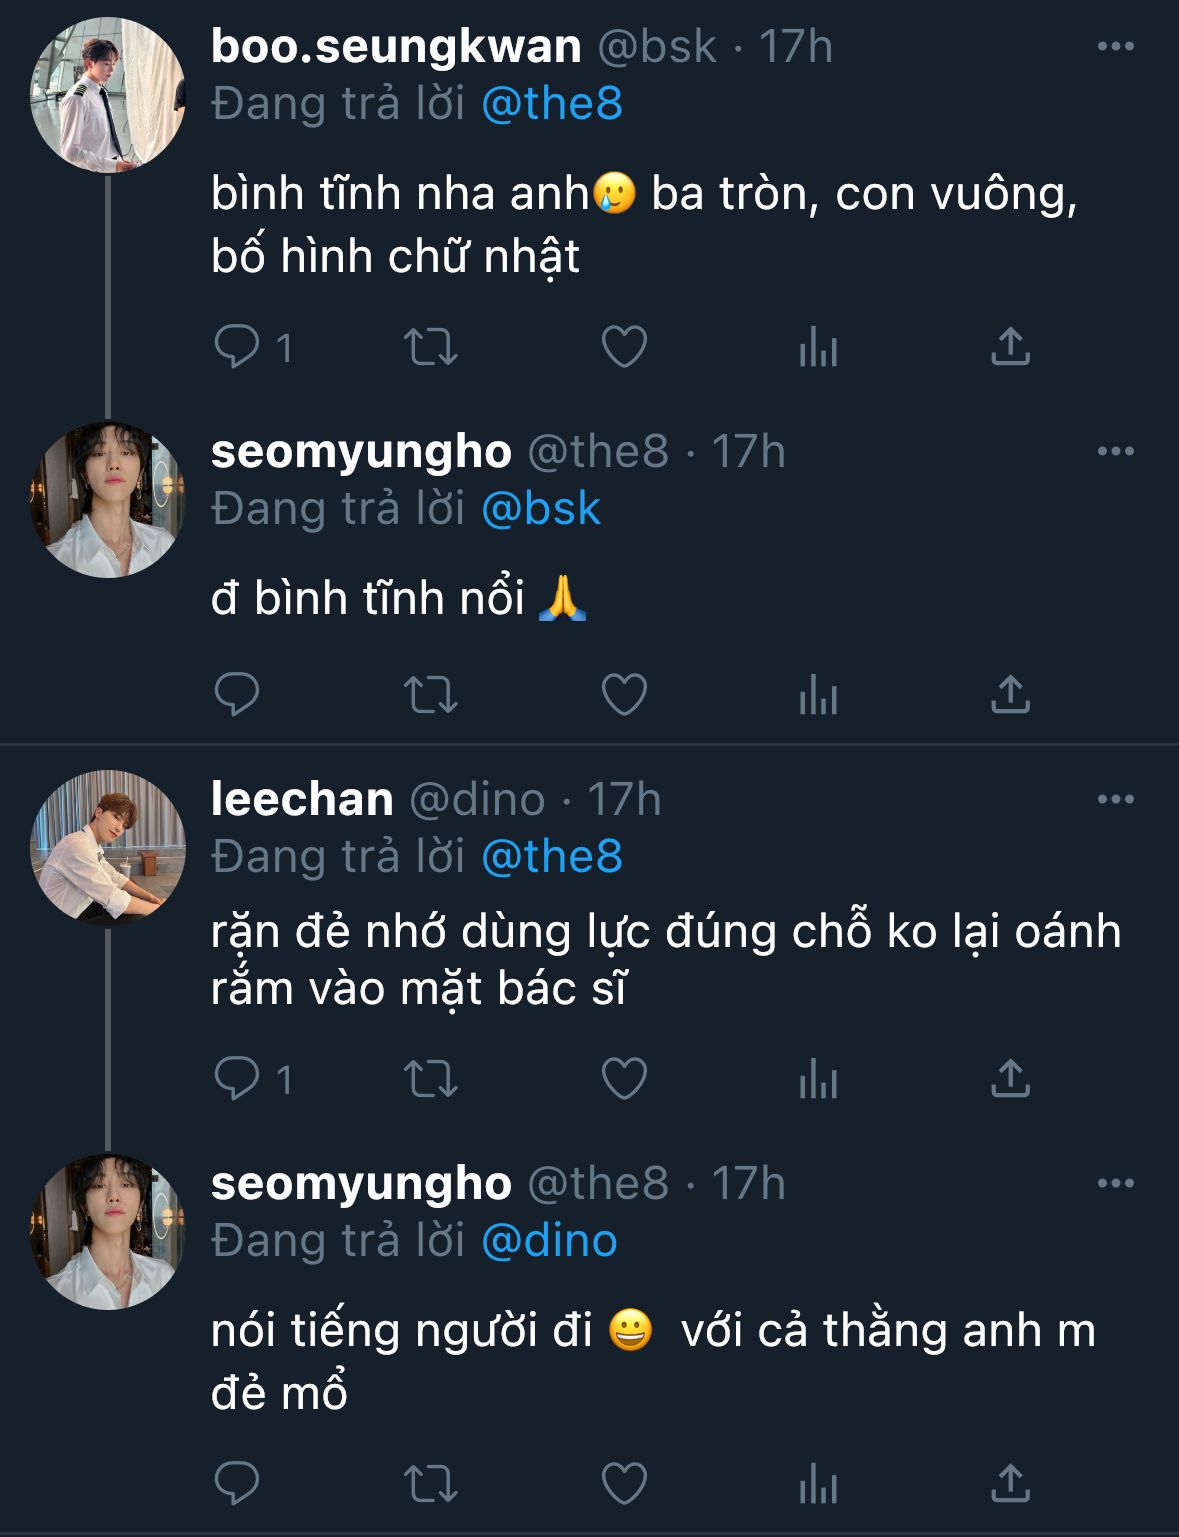Viewport: 1179px width, 1537px height.
Task: Open the @dino mention link
Action: [x=549, y=1241]
